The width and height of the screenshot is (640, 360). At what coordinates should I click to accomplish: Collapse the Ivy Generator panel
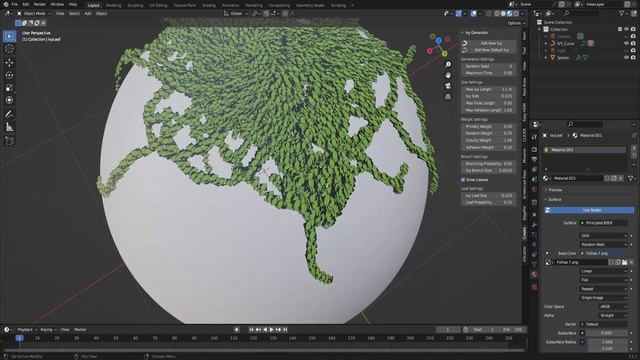pos(476,33)
